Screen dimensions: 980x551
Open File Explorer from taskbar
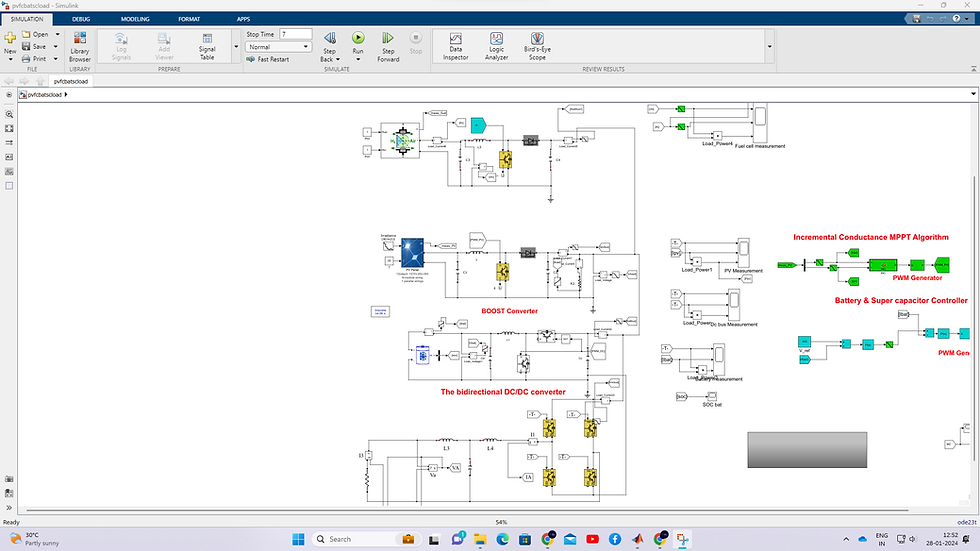479,539
